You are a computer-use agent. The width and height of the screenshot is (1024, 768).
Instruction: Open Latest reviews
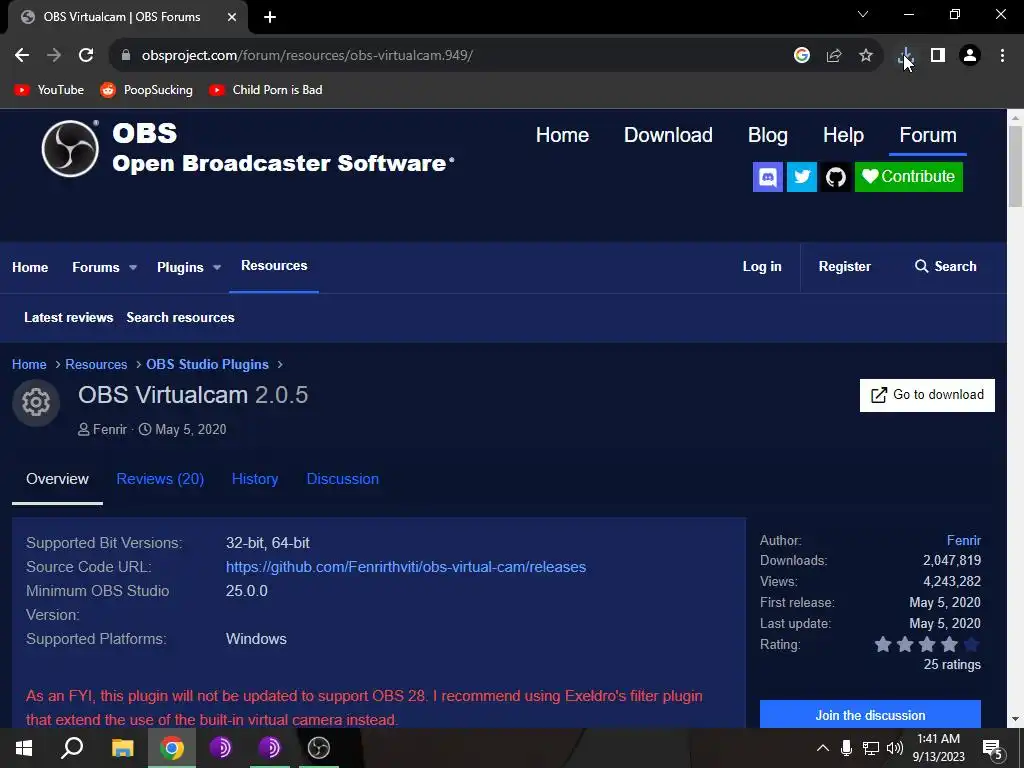click(69, 317)
